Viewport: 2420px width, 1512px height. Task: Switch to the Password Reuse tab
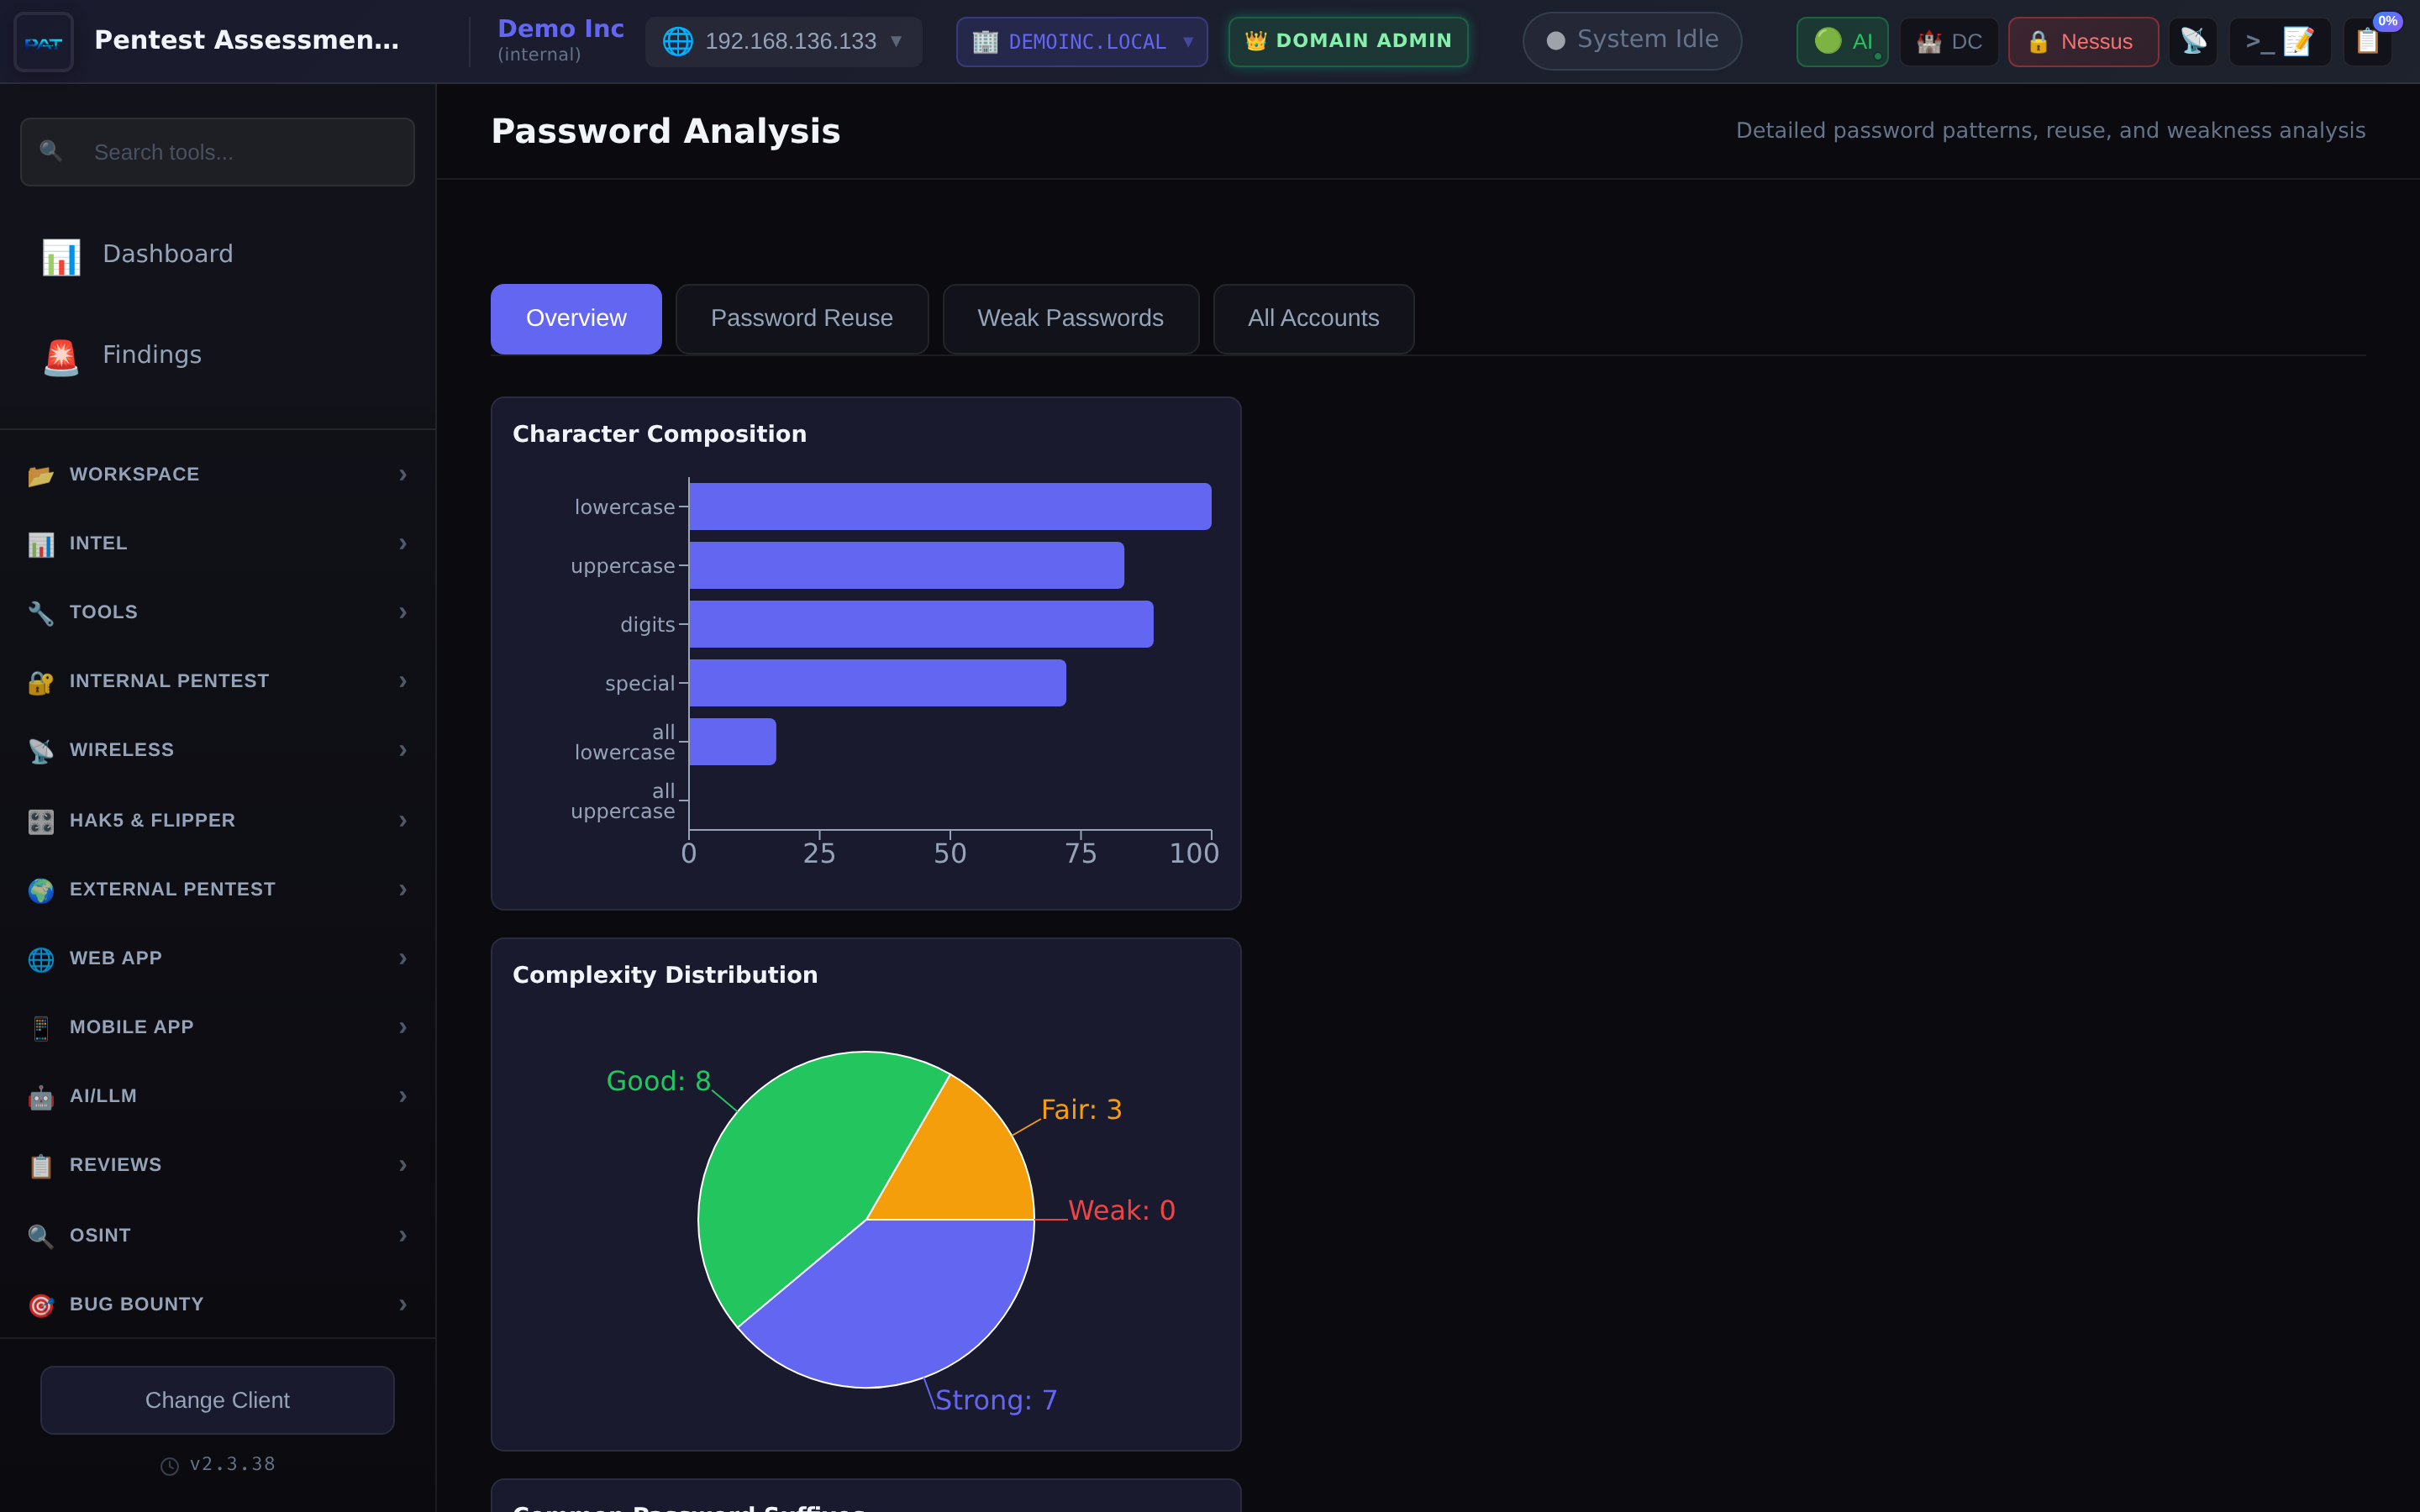tap(802, 318)
